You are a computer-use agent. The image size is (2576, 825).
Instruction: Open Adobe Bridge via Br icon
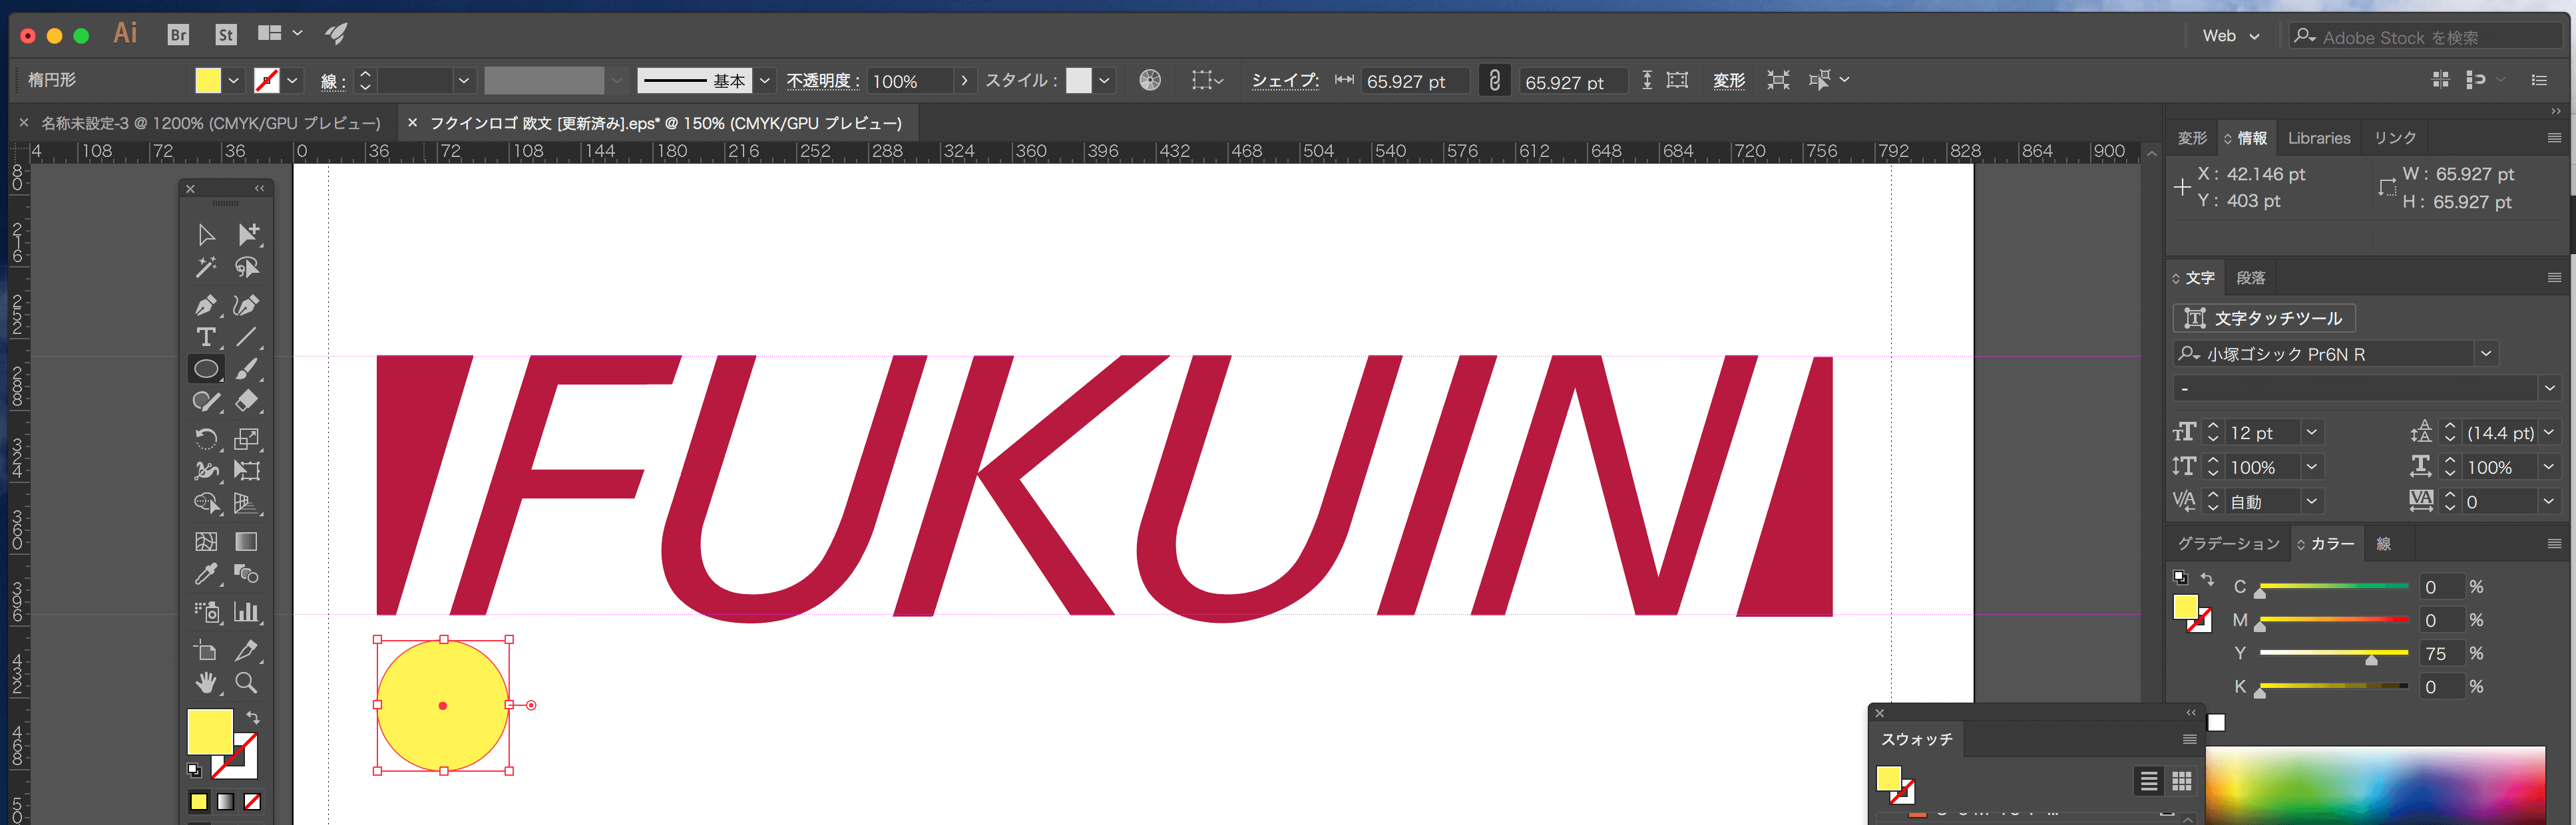[178, 35]
